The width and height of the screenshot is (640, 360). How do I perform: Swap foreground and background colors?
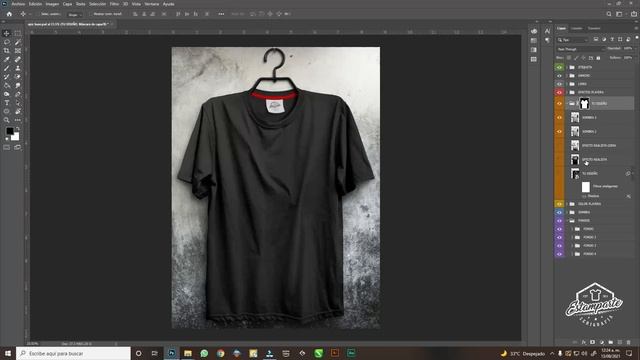(18, 129)
